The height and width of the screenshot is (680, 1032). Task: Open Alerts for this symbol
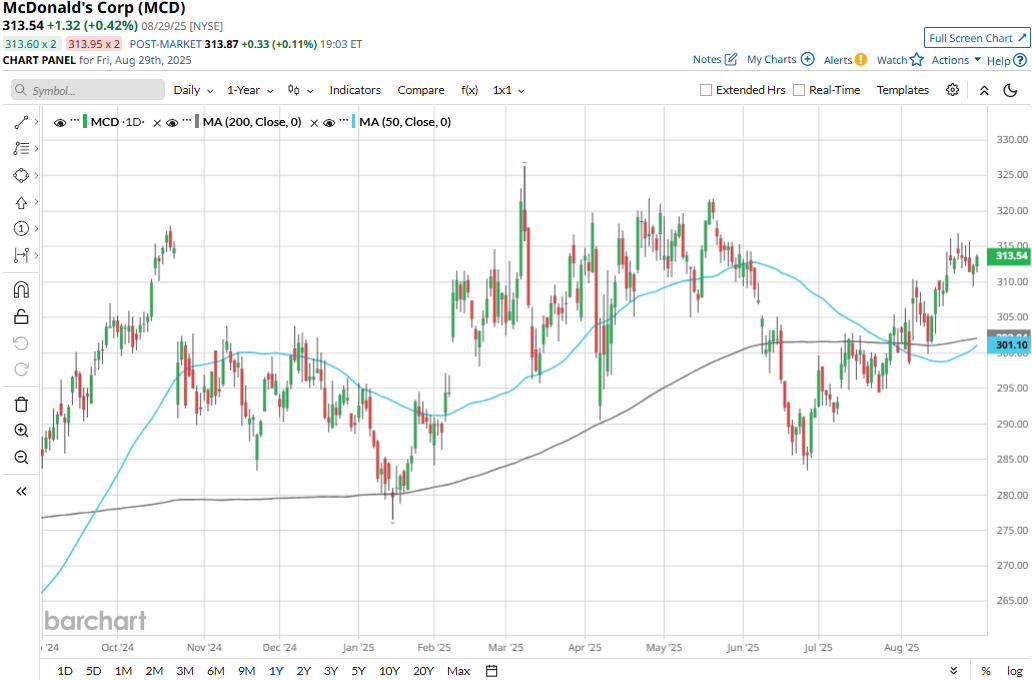[x=845, y=60]
